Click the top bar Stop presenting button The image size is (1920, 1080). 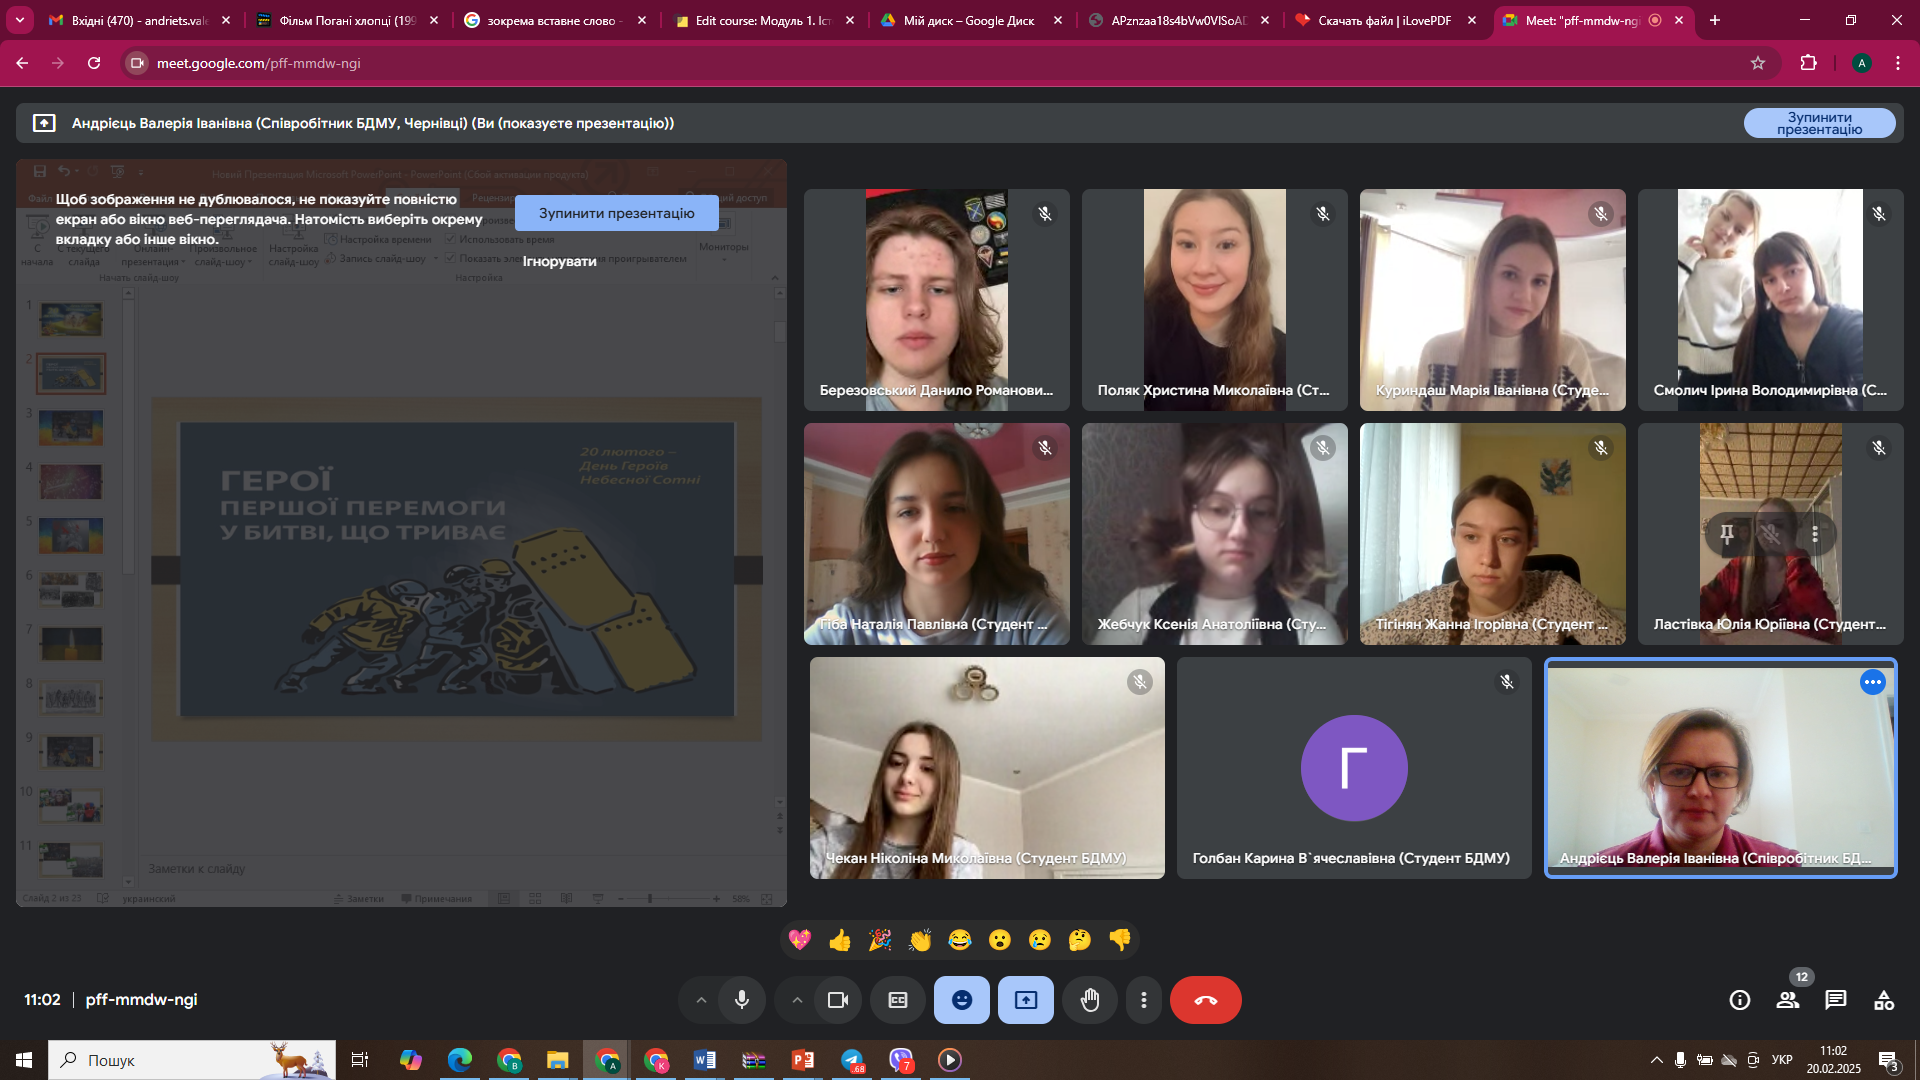coord(1820,123)
